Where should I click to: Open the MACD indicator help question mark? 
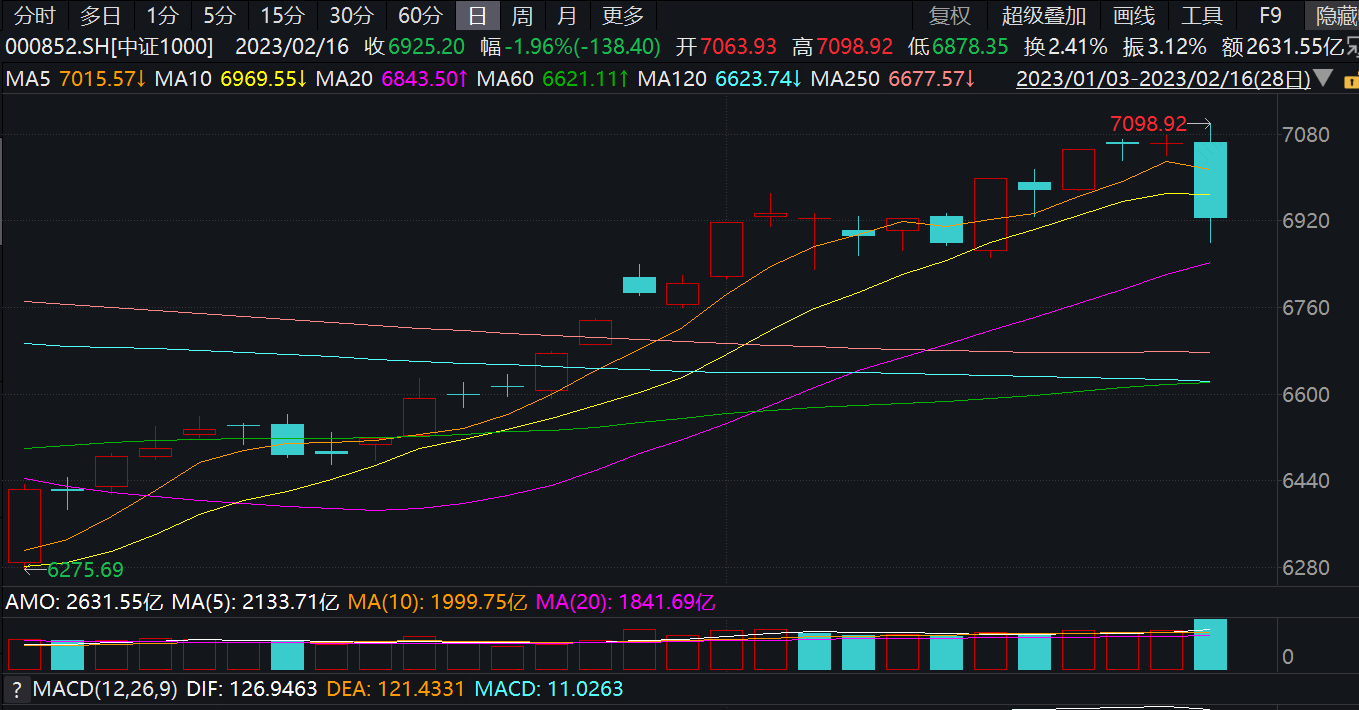17,689
